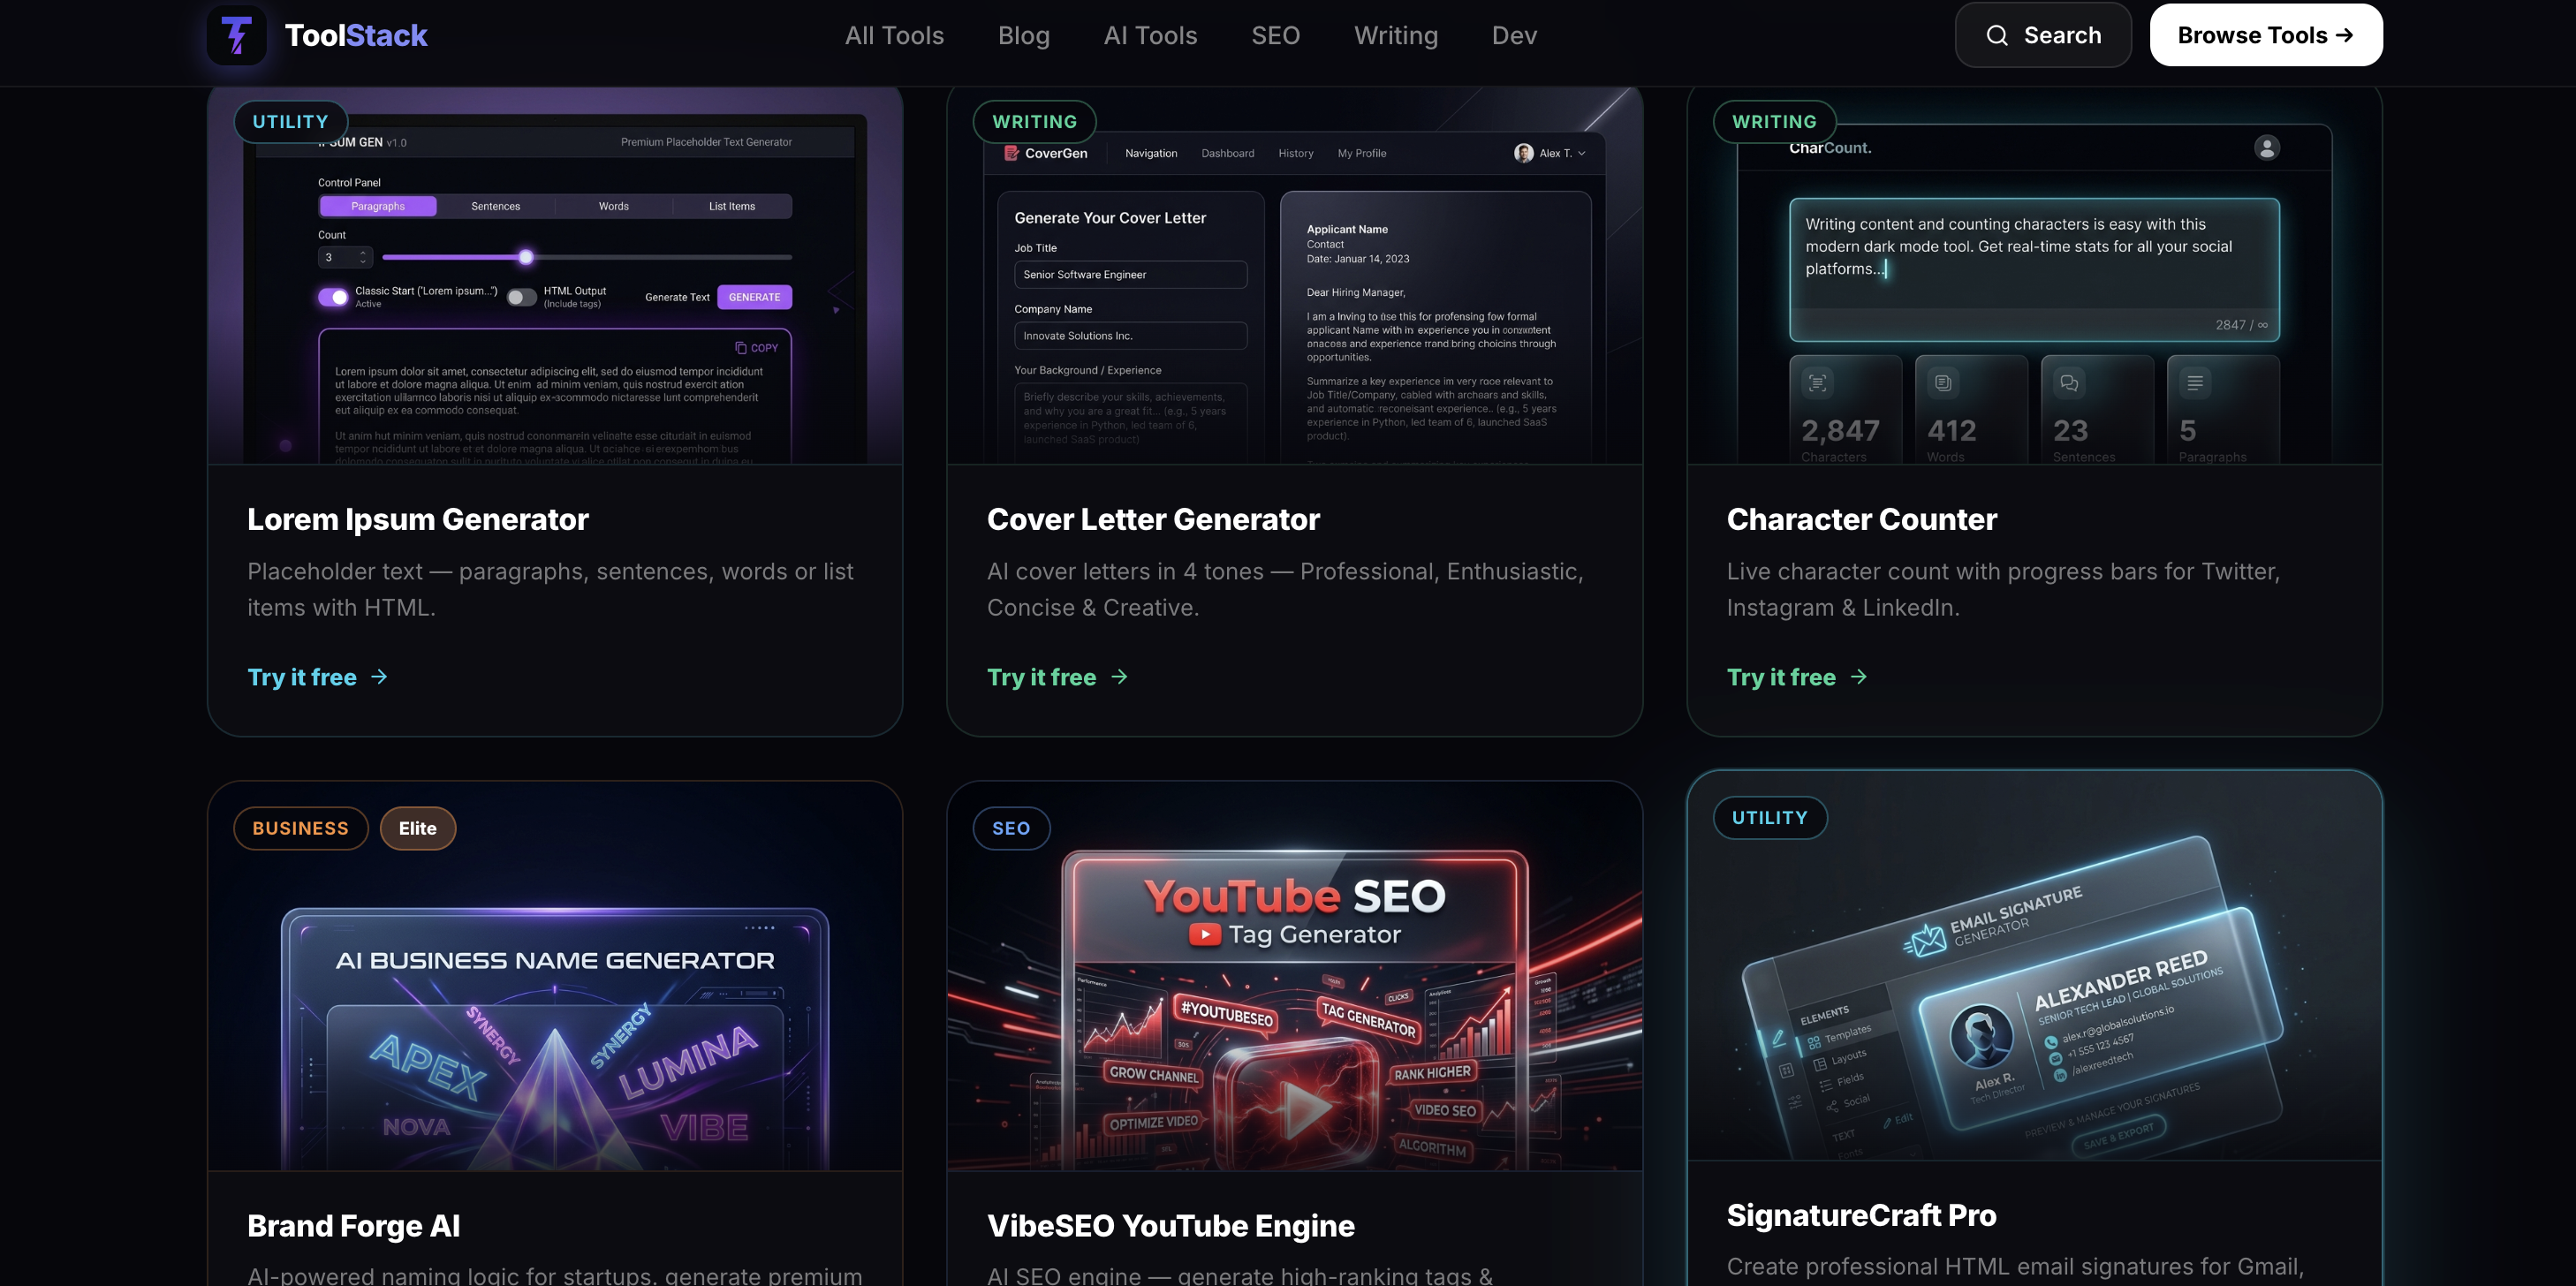Click the Paragraphs stat icon in CharCount

[x=2195, y=382]
